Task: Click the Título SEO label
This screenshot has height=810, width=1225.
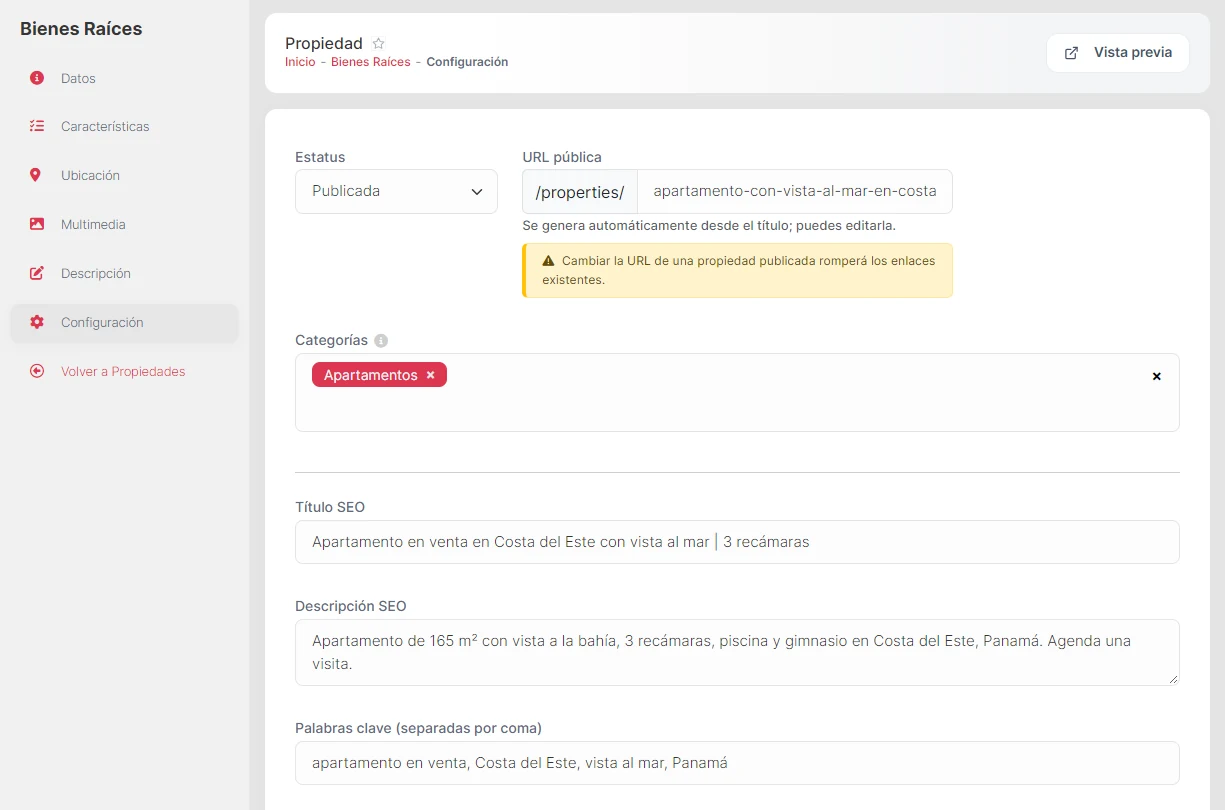Action: [x=330, y=507]
